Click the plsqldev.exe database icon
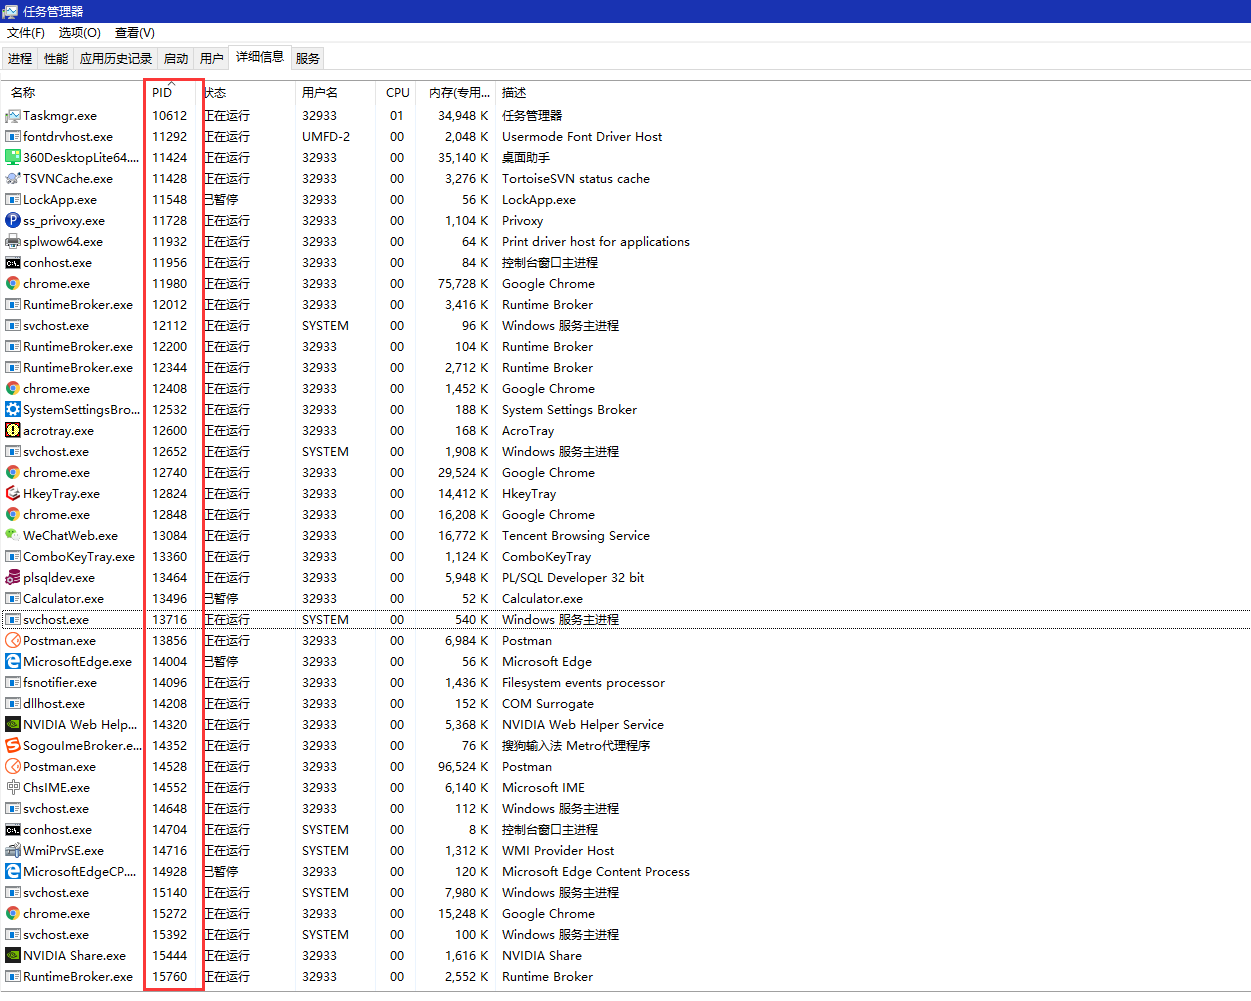This screenshot has height=1001, width=1251. [x=13, y=578]
